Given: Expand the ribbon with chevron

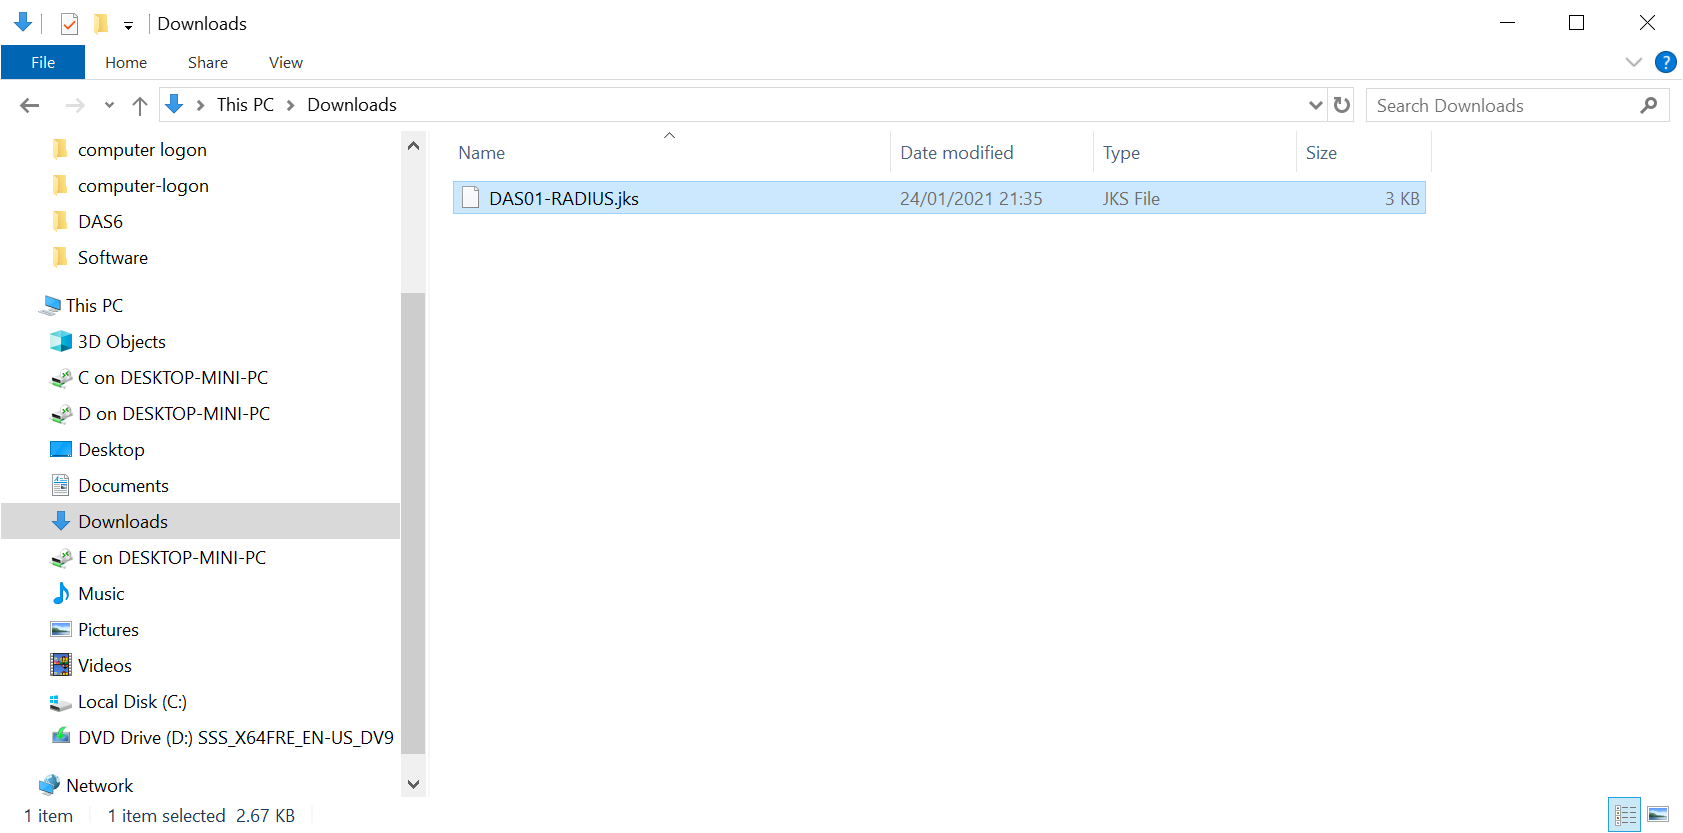Looking at the screenshot, I should click(x=1634, y=62).
